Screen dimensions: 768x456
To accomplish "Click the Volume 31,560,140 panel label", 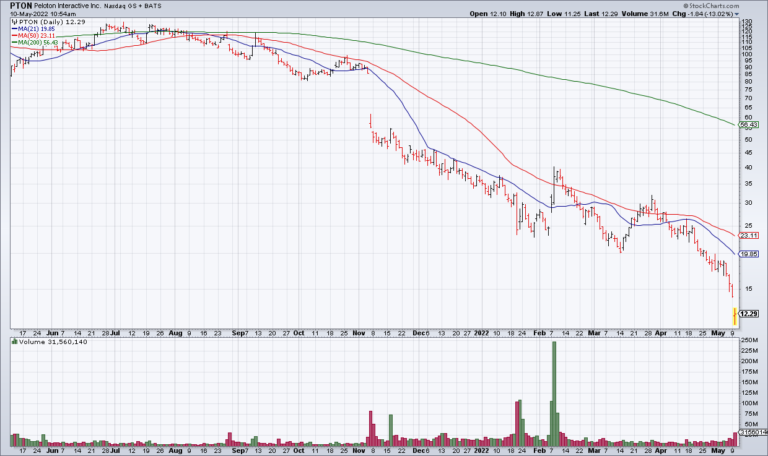I will pos(50,342).
